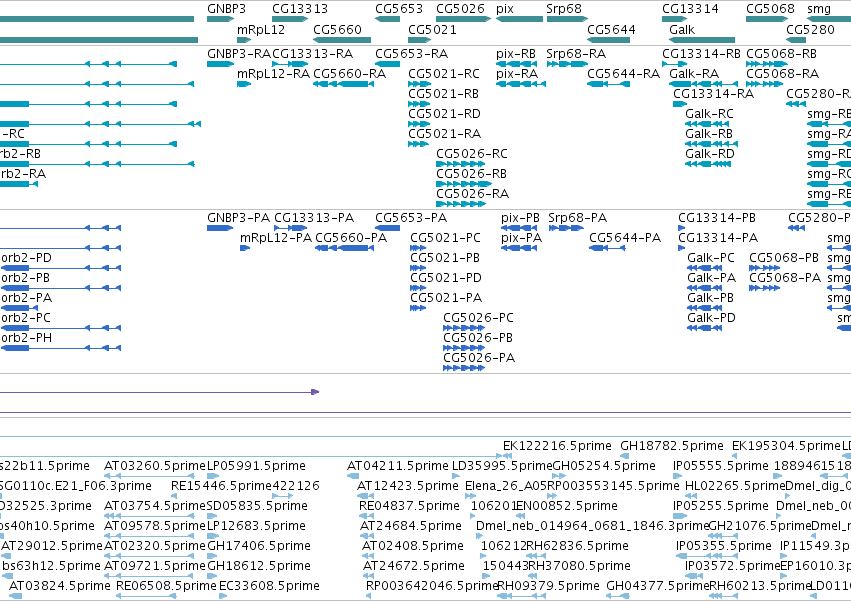Click the GNBP3-PA protein label
The image size is (851, 601).
coord(238,218)
